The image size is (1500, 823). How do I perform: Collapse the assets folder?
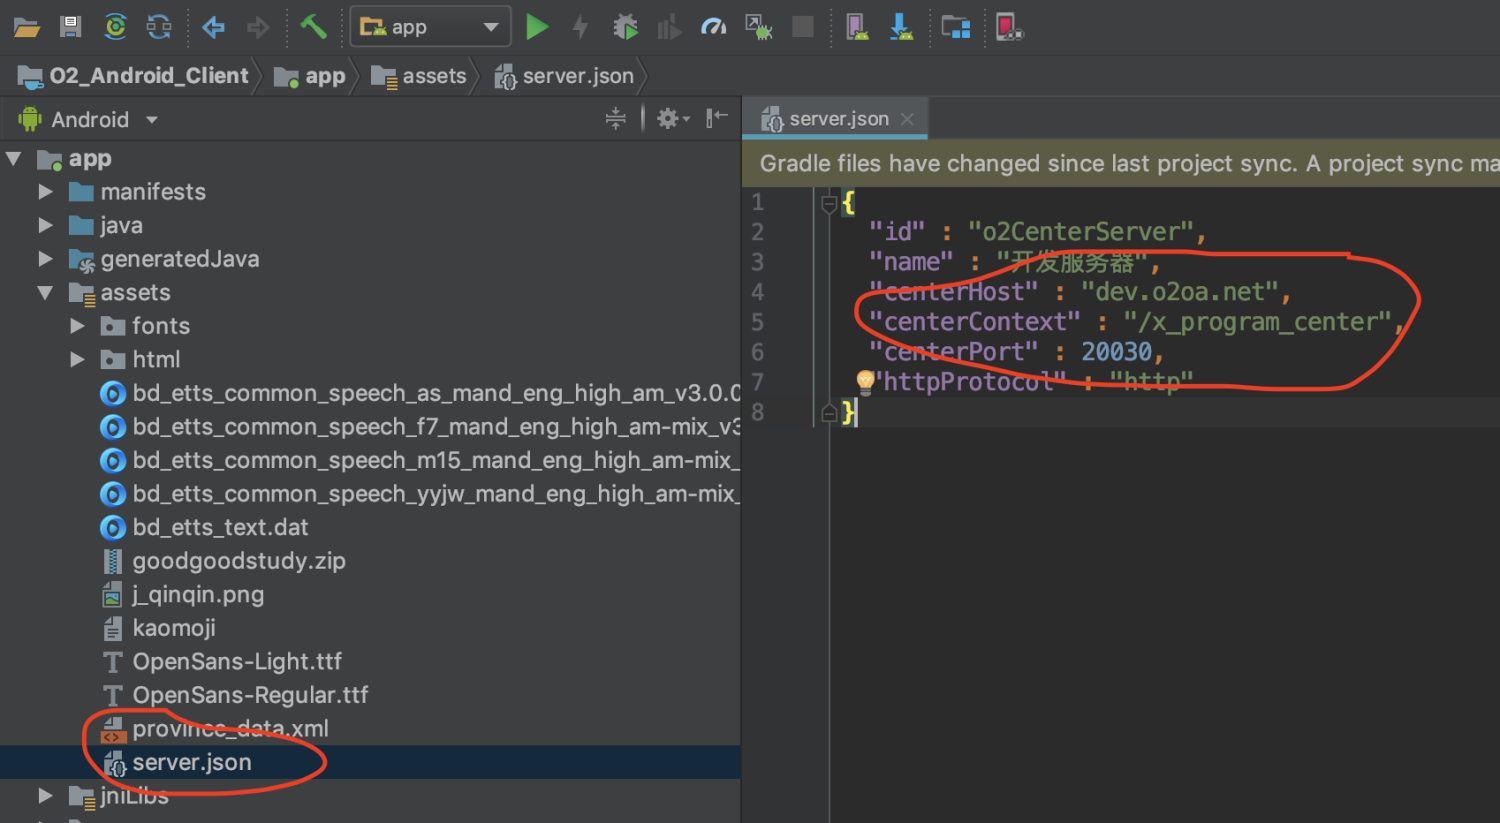pyautogui.click(x=45, y=292)
